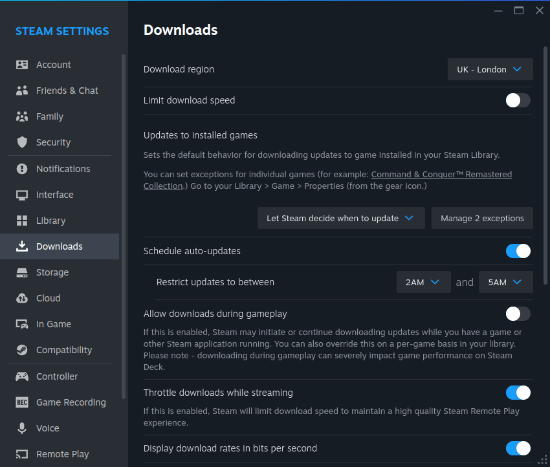Disable Schedule auto-updates switch
Image resolution: width=550 pixels, height=467 pixels.
pos(518,251)
